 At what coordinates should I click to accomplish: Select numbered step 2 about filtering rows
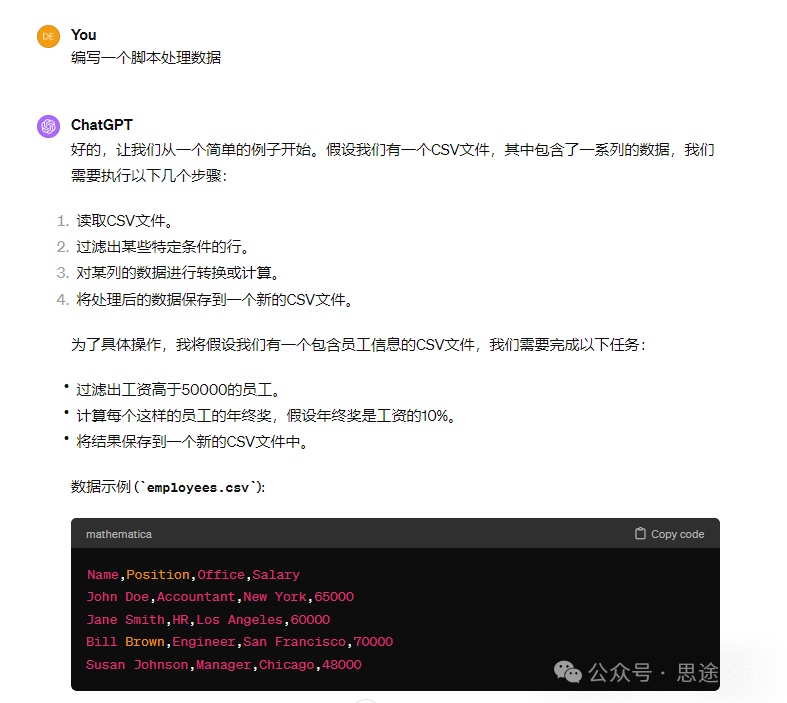coord(162,247)
